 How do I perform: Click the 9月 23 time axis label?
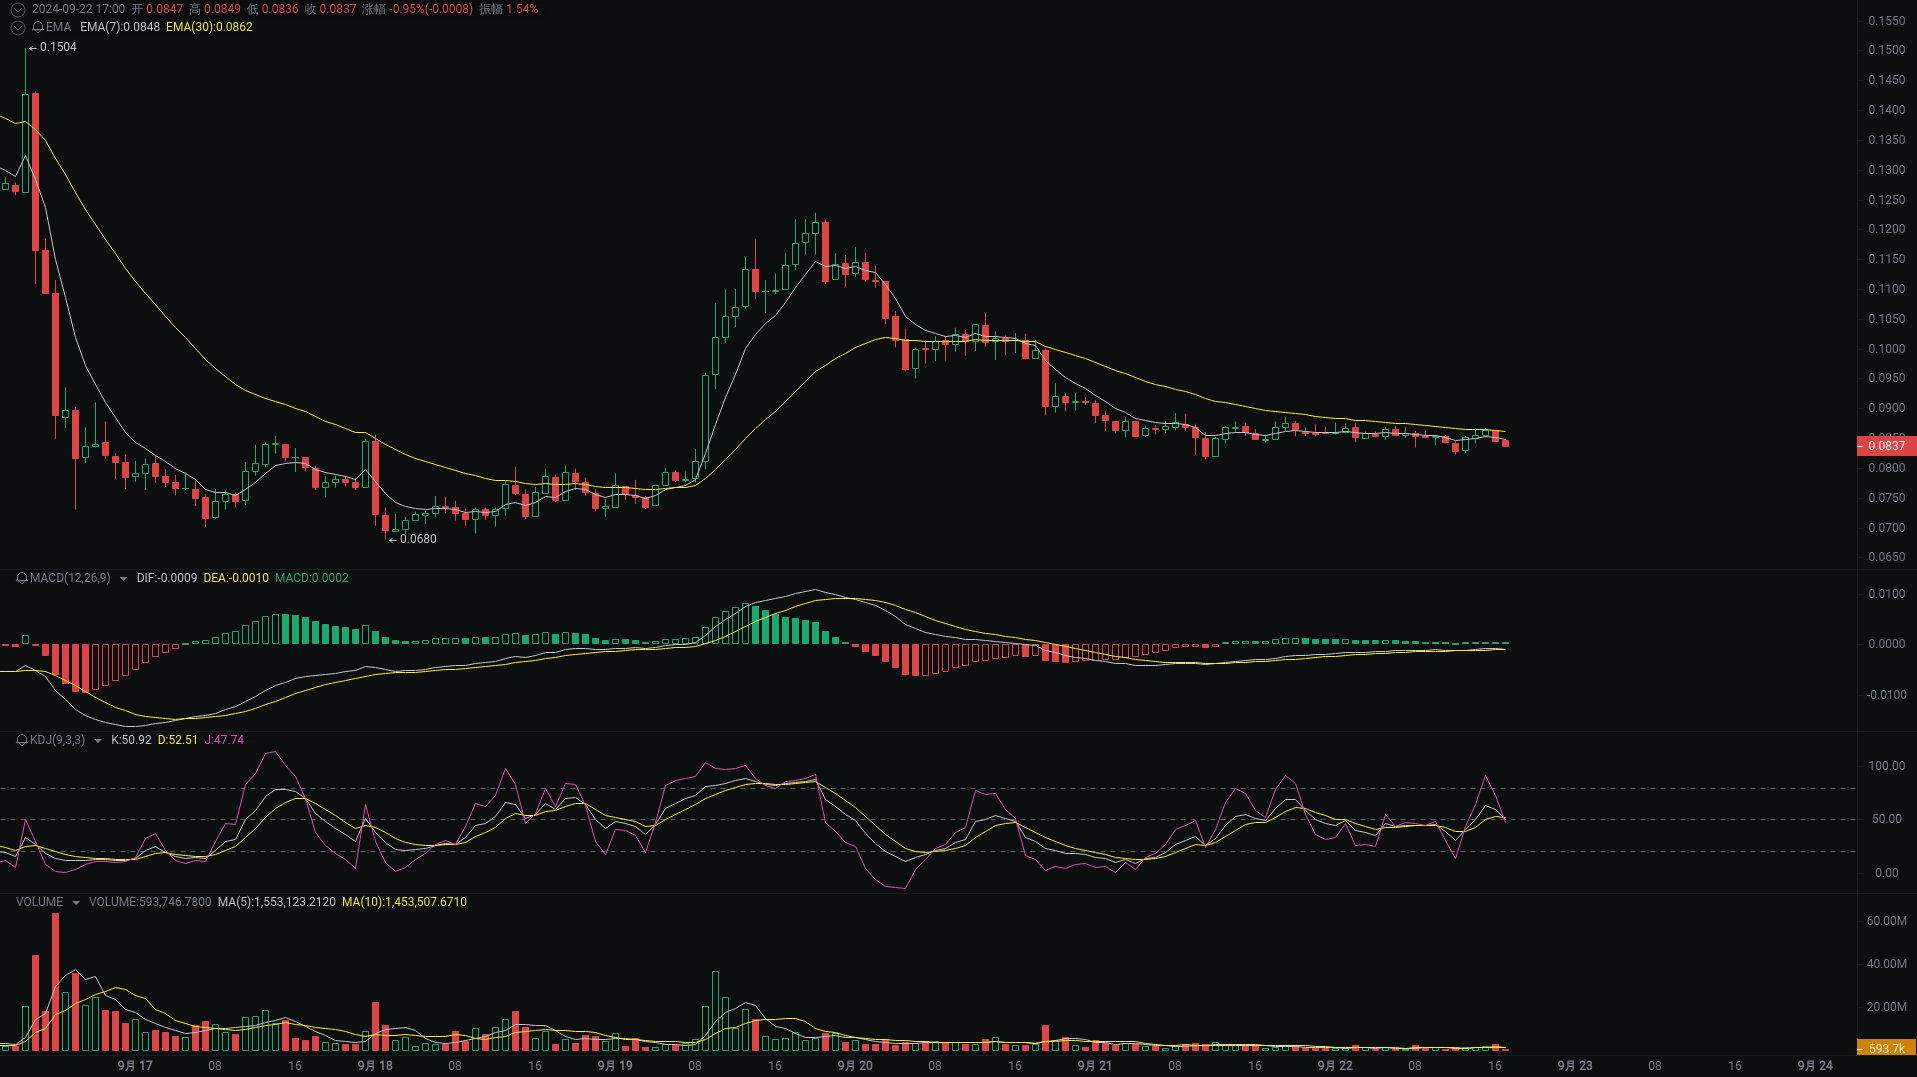pos(1575,1066)
